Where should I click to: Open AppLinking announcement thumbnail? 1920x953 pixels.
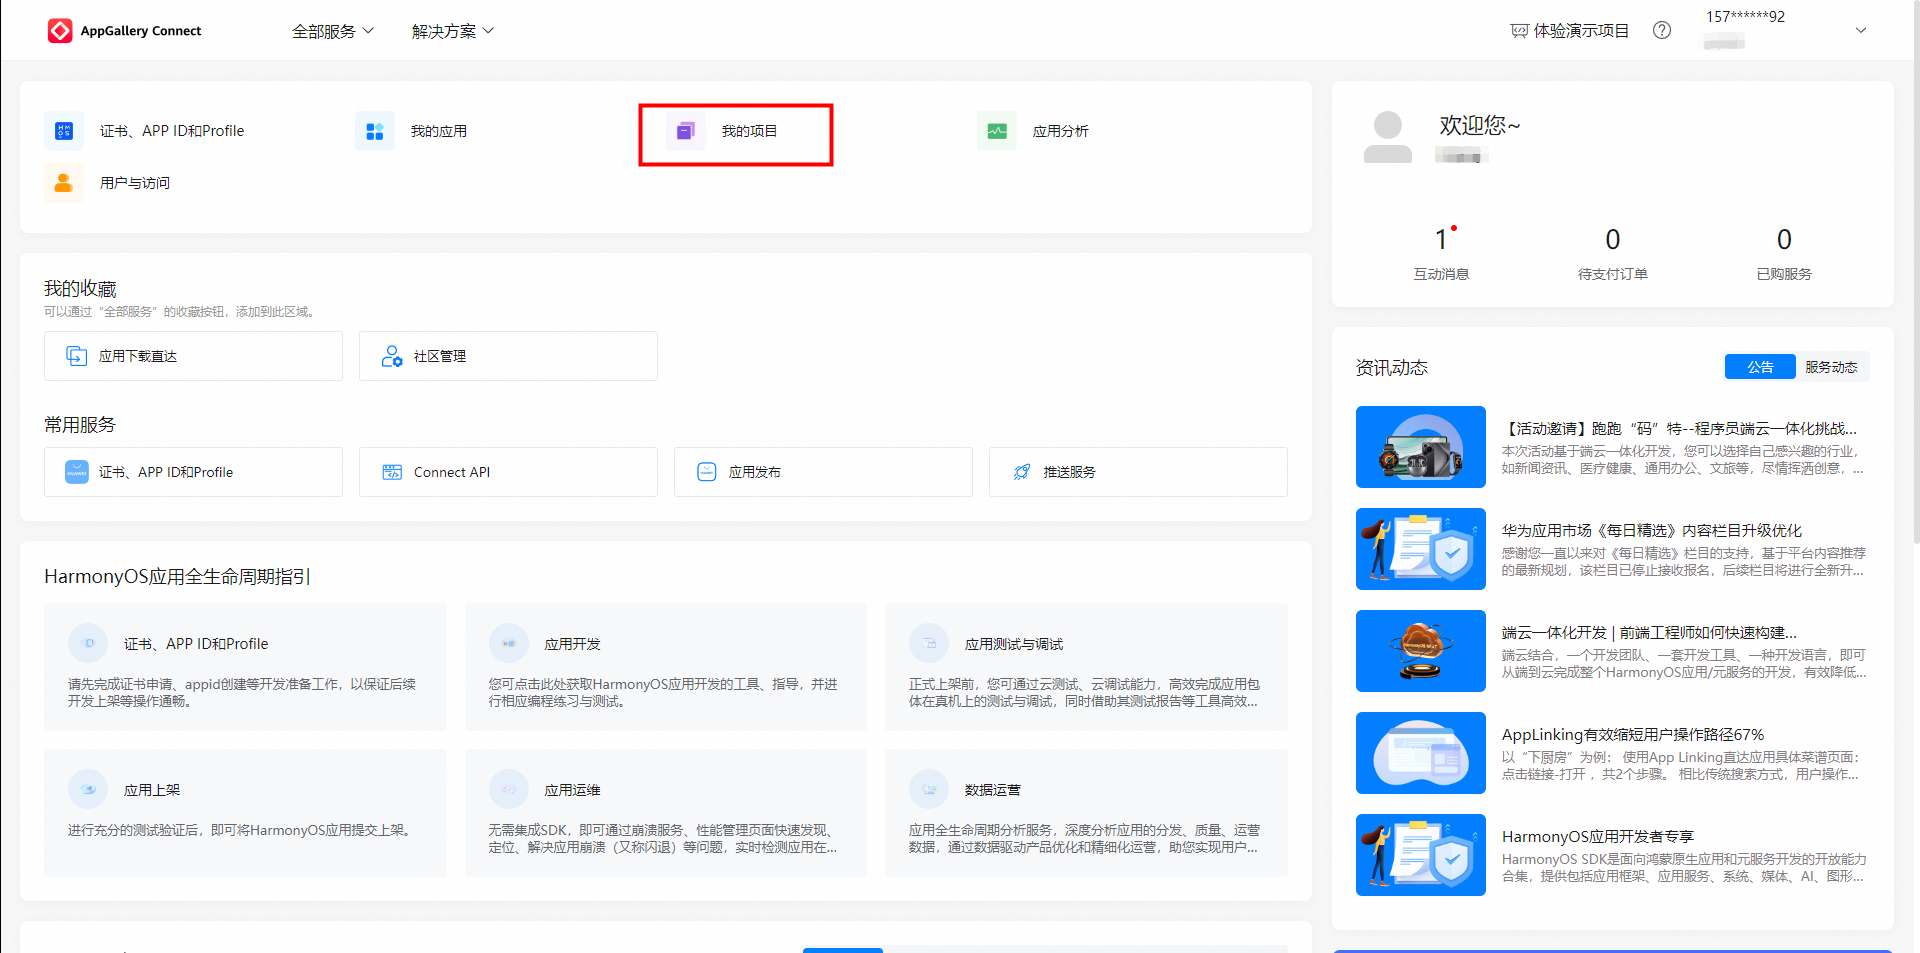pos(1421,753)
